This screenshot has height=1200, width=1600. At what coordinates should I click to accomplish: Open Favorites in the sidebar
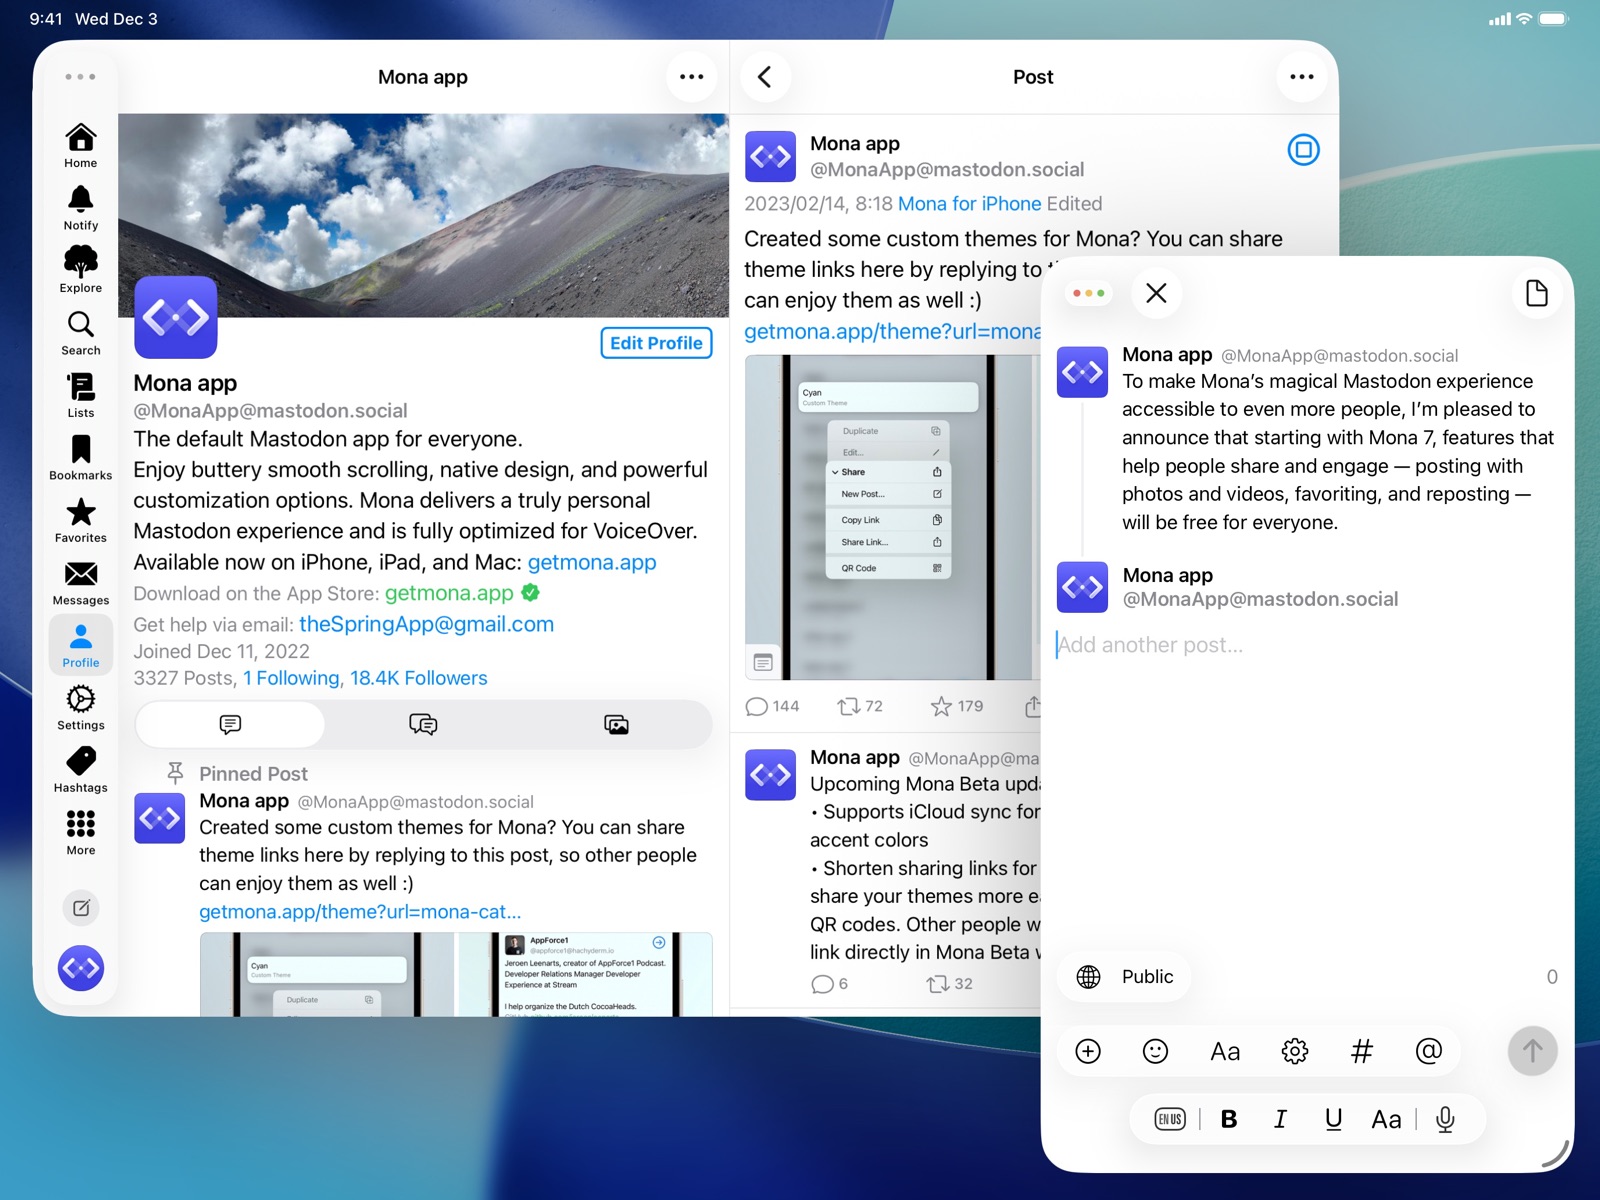click(x=81, y=521)
